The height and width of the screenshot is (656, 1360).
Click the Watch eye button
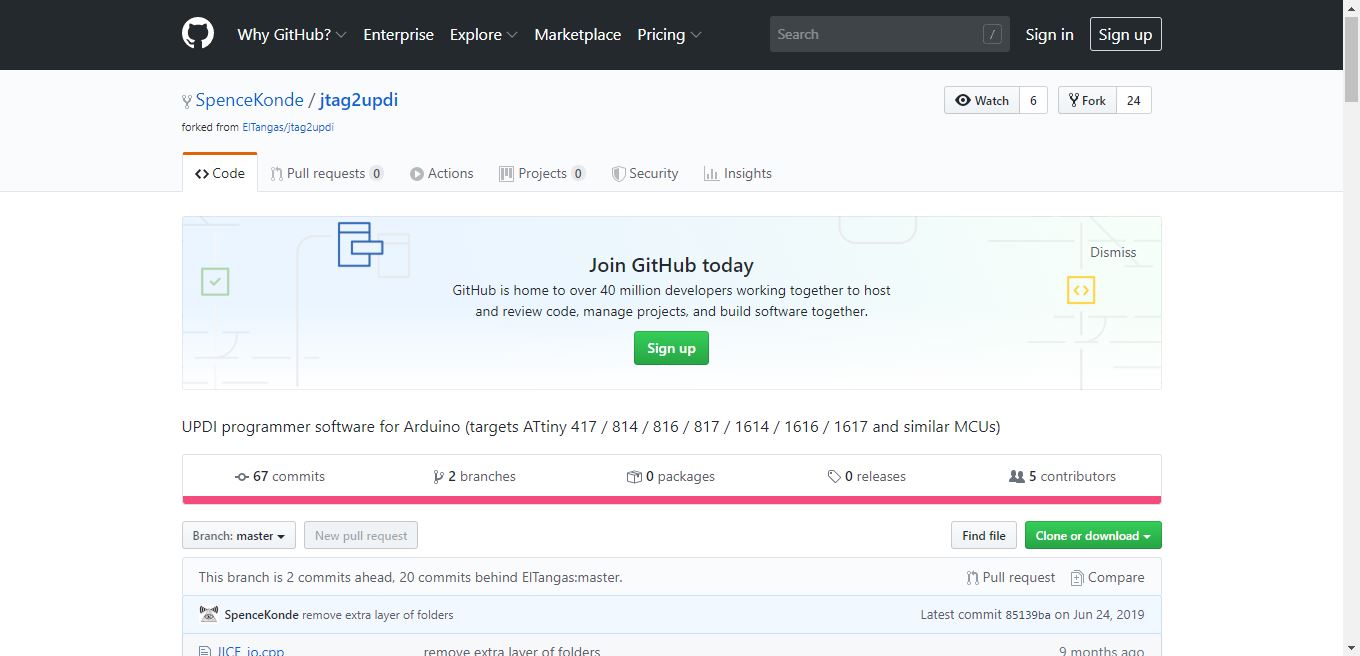982,100
